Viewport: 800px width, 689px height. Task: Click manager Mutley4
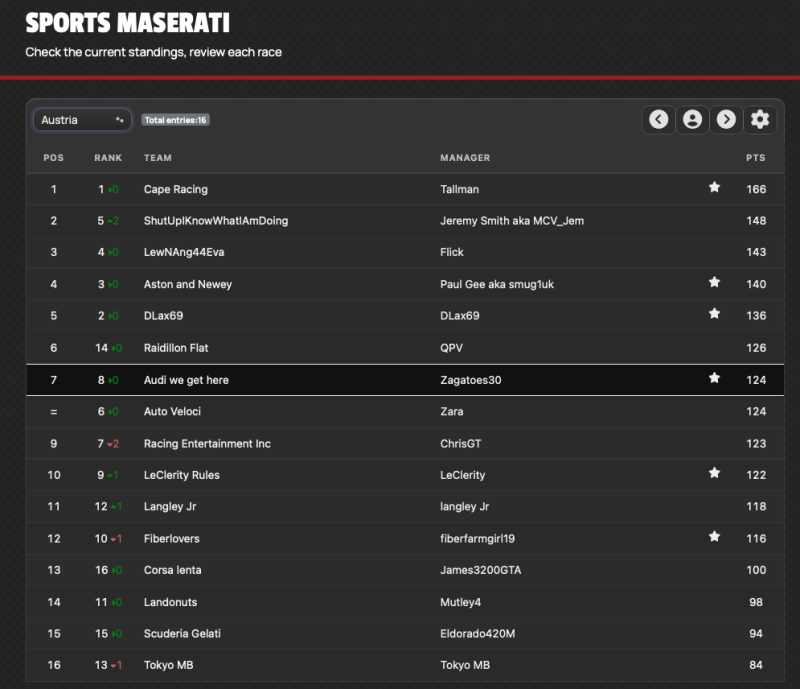[461, 602]
